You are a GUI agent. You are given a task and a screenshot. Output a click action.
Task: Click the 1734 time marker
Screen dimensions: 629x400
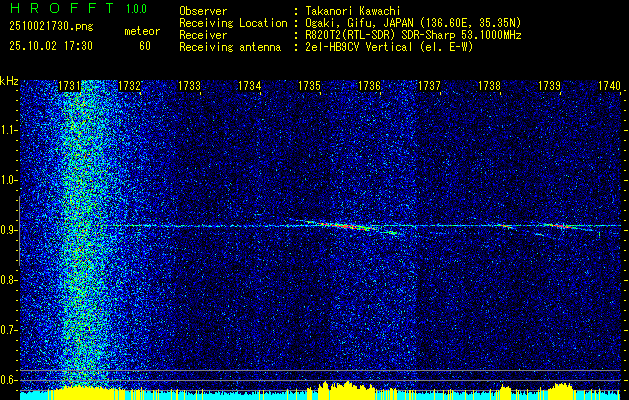tap(250, 86)
